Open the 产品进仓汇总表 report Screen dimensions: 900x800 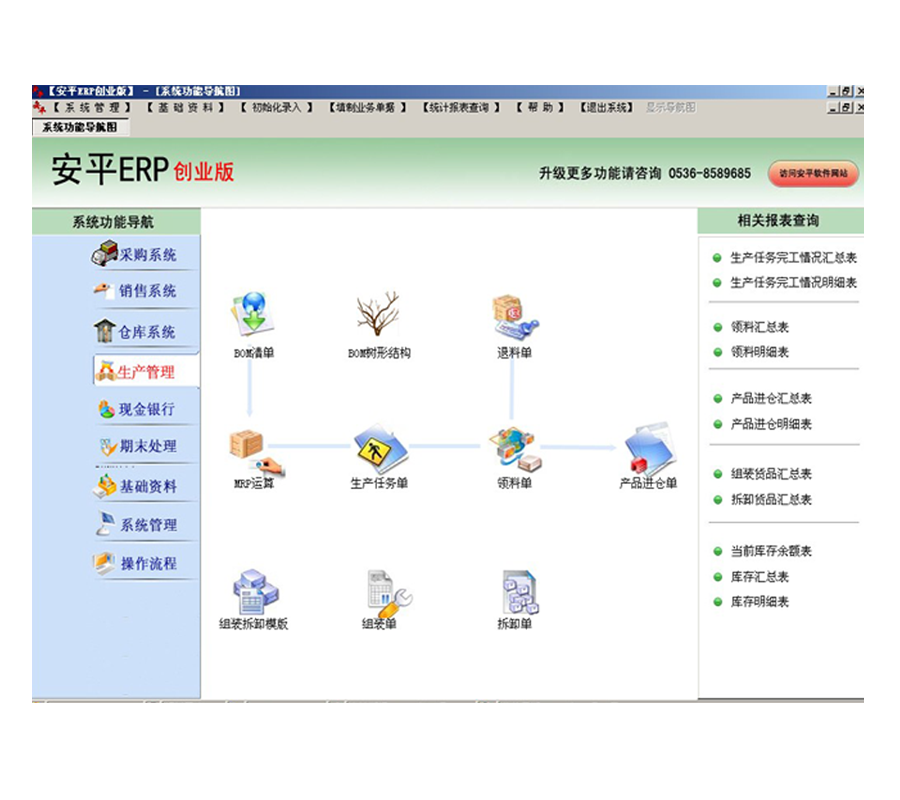pos(771,398)
